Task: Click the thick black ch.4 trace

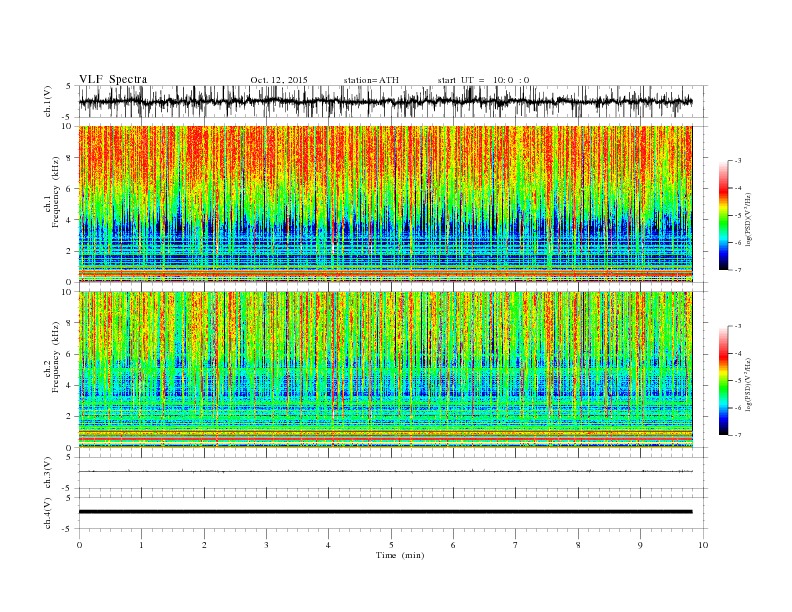Action: tap(385, 512)
